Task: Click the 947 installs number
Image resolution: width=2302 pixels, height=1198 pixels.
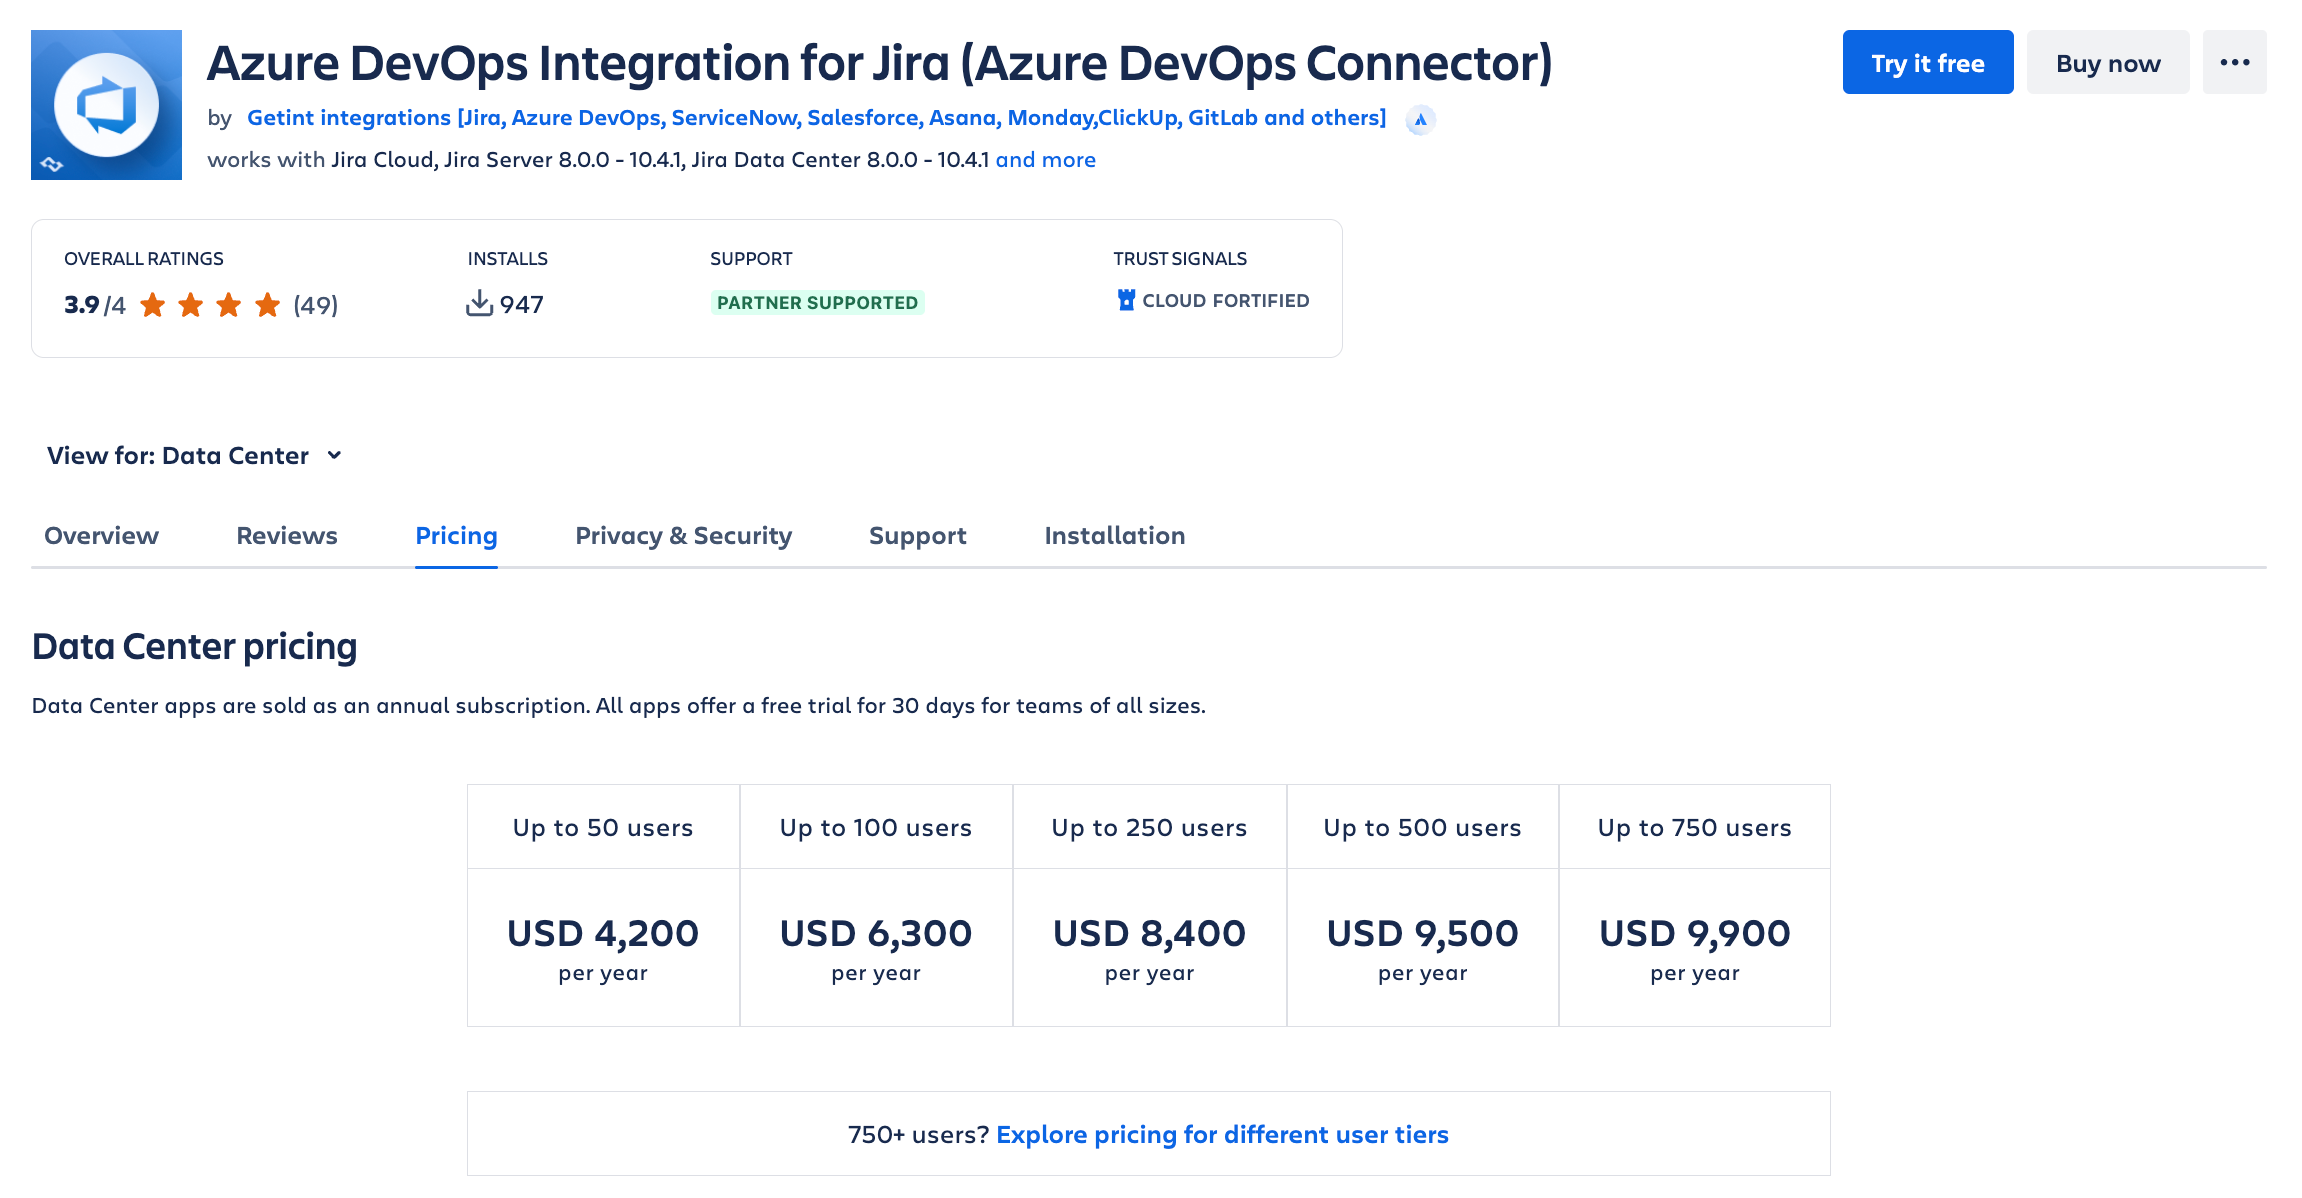Action: [x=522, y=305]
